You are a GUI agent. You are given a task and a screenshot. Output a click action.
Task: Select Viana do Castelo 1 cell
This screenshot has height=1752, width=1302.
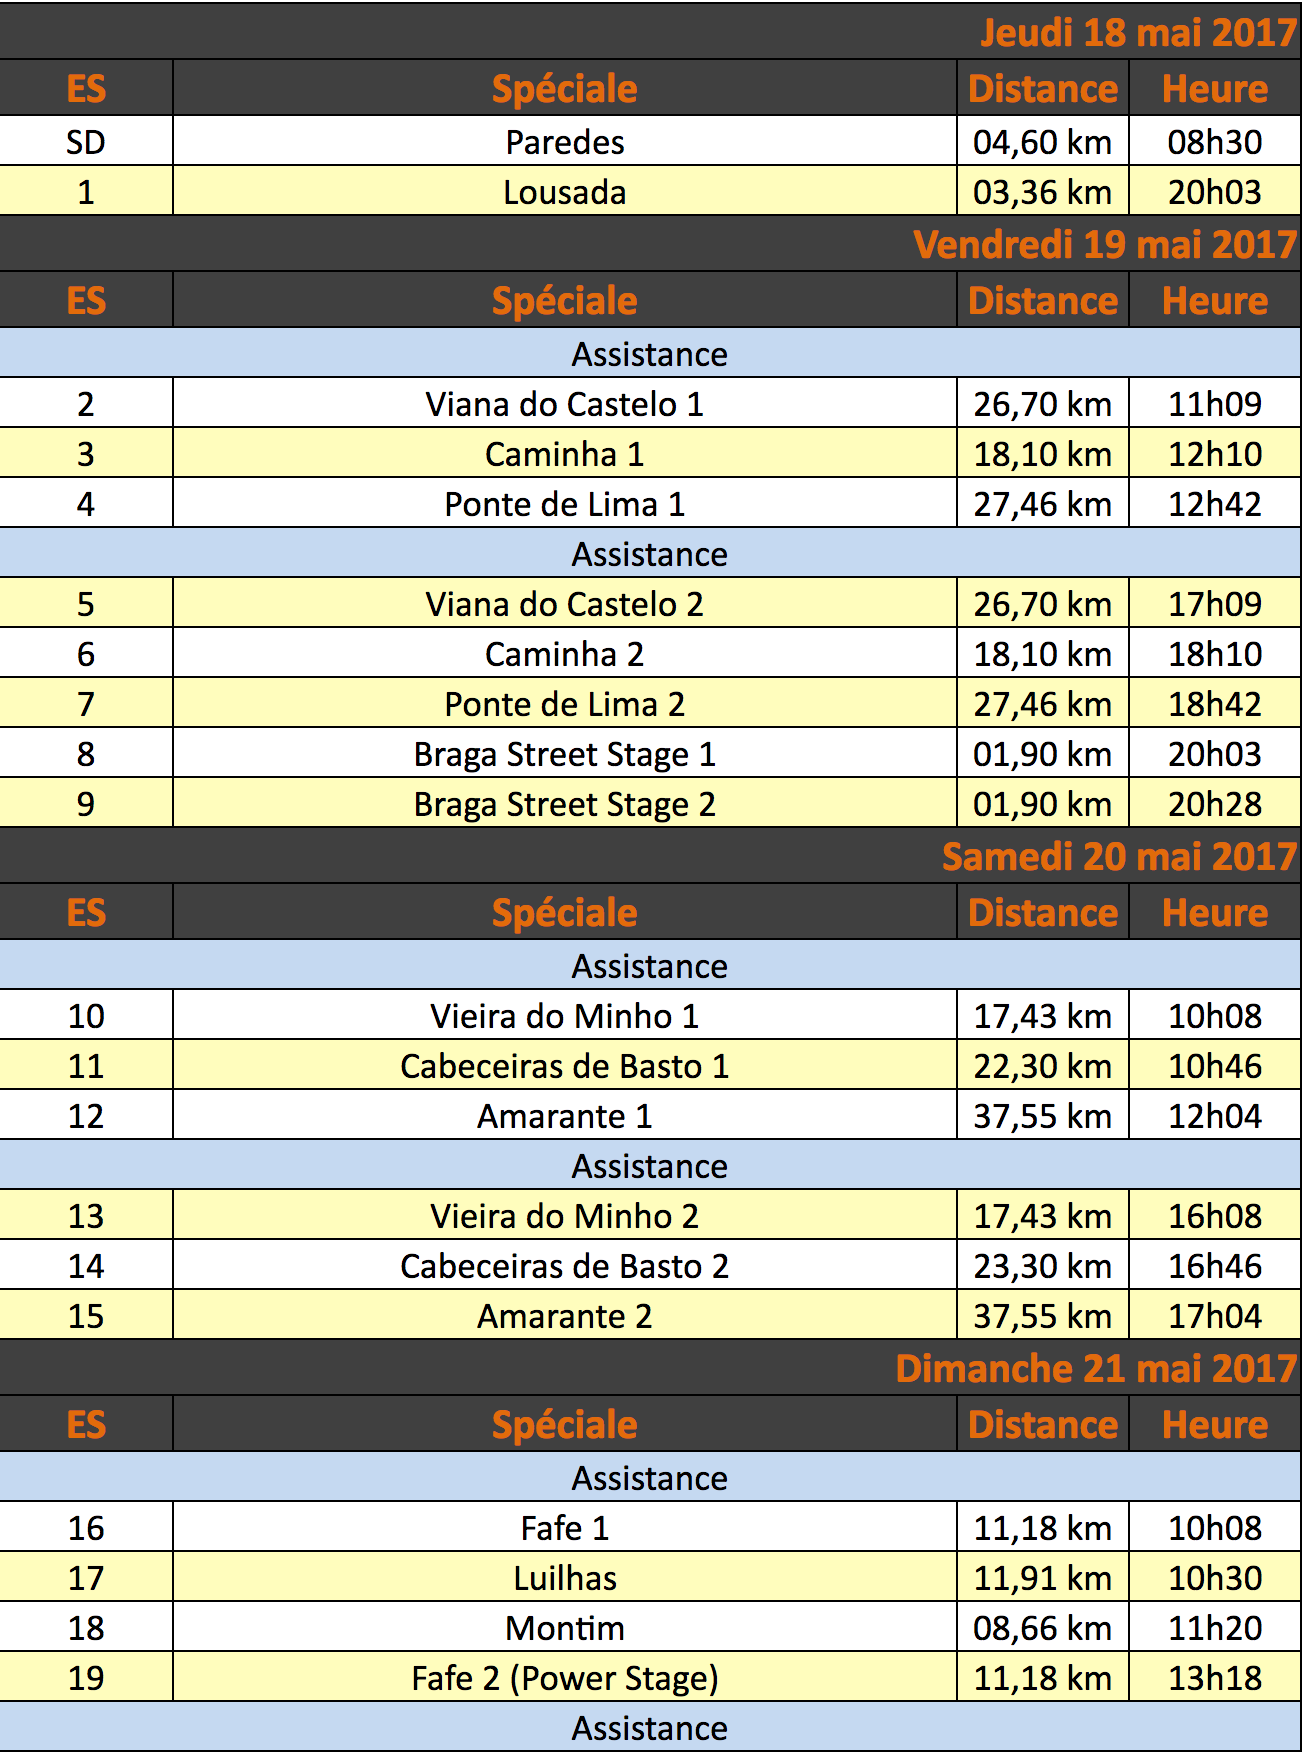[x=565, y=403]
